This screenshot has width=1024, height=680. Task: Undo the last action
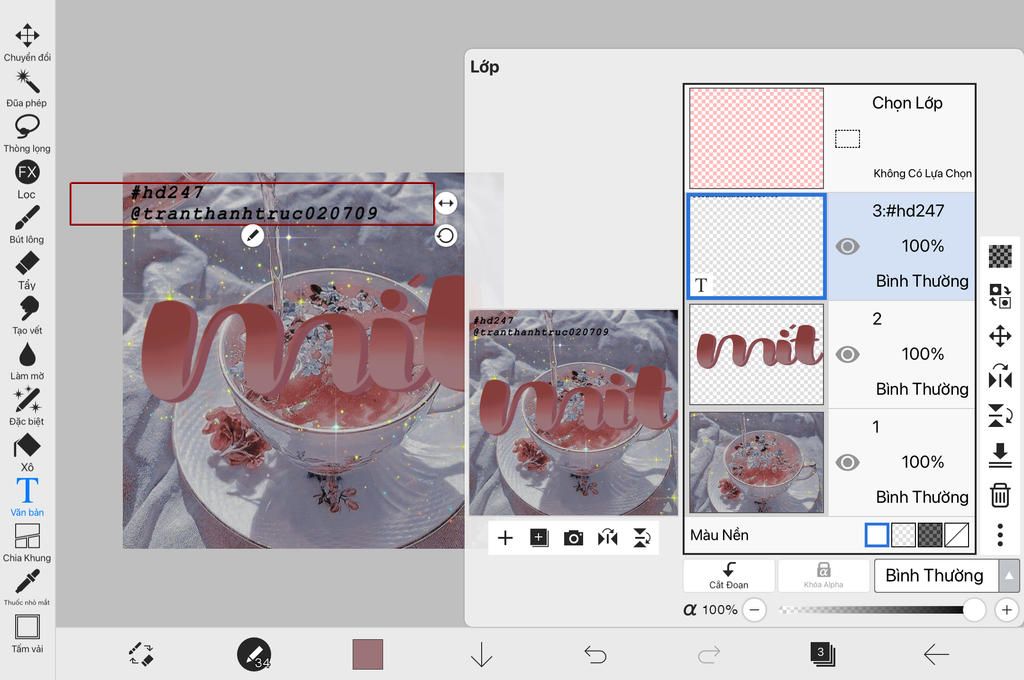pyautogui.click(x=595, y=654)
